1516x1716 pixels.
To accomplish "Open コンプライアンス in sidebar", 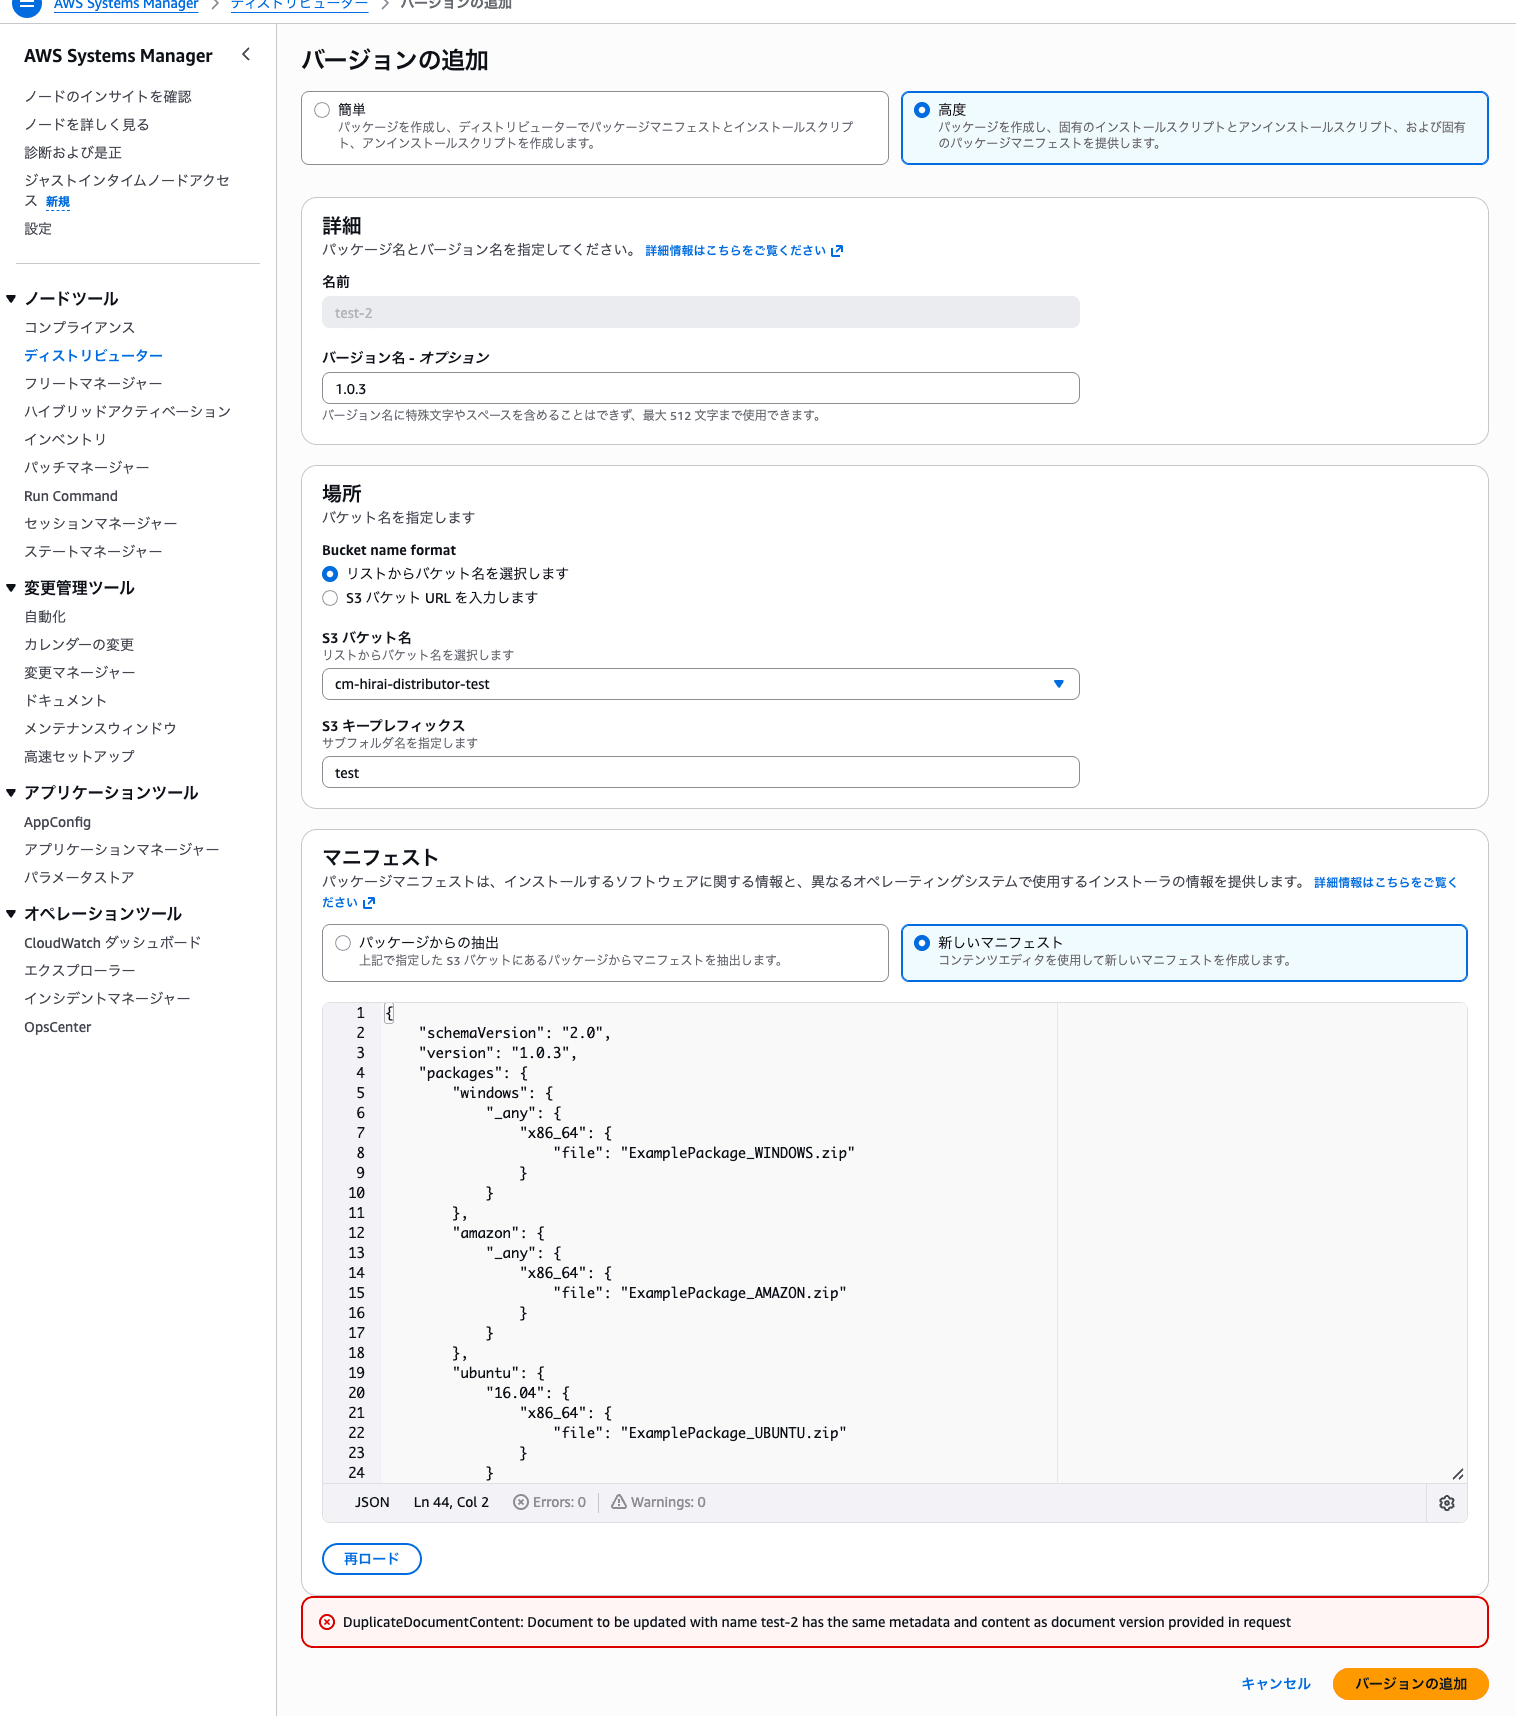I will 79,328.
